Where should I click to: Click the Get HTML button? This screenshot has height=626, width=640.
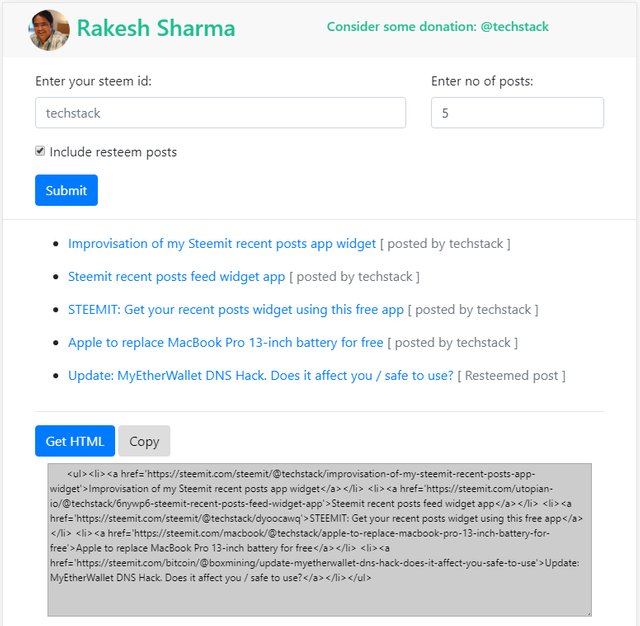pyautogui.click(x=74, y=441)
